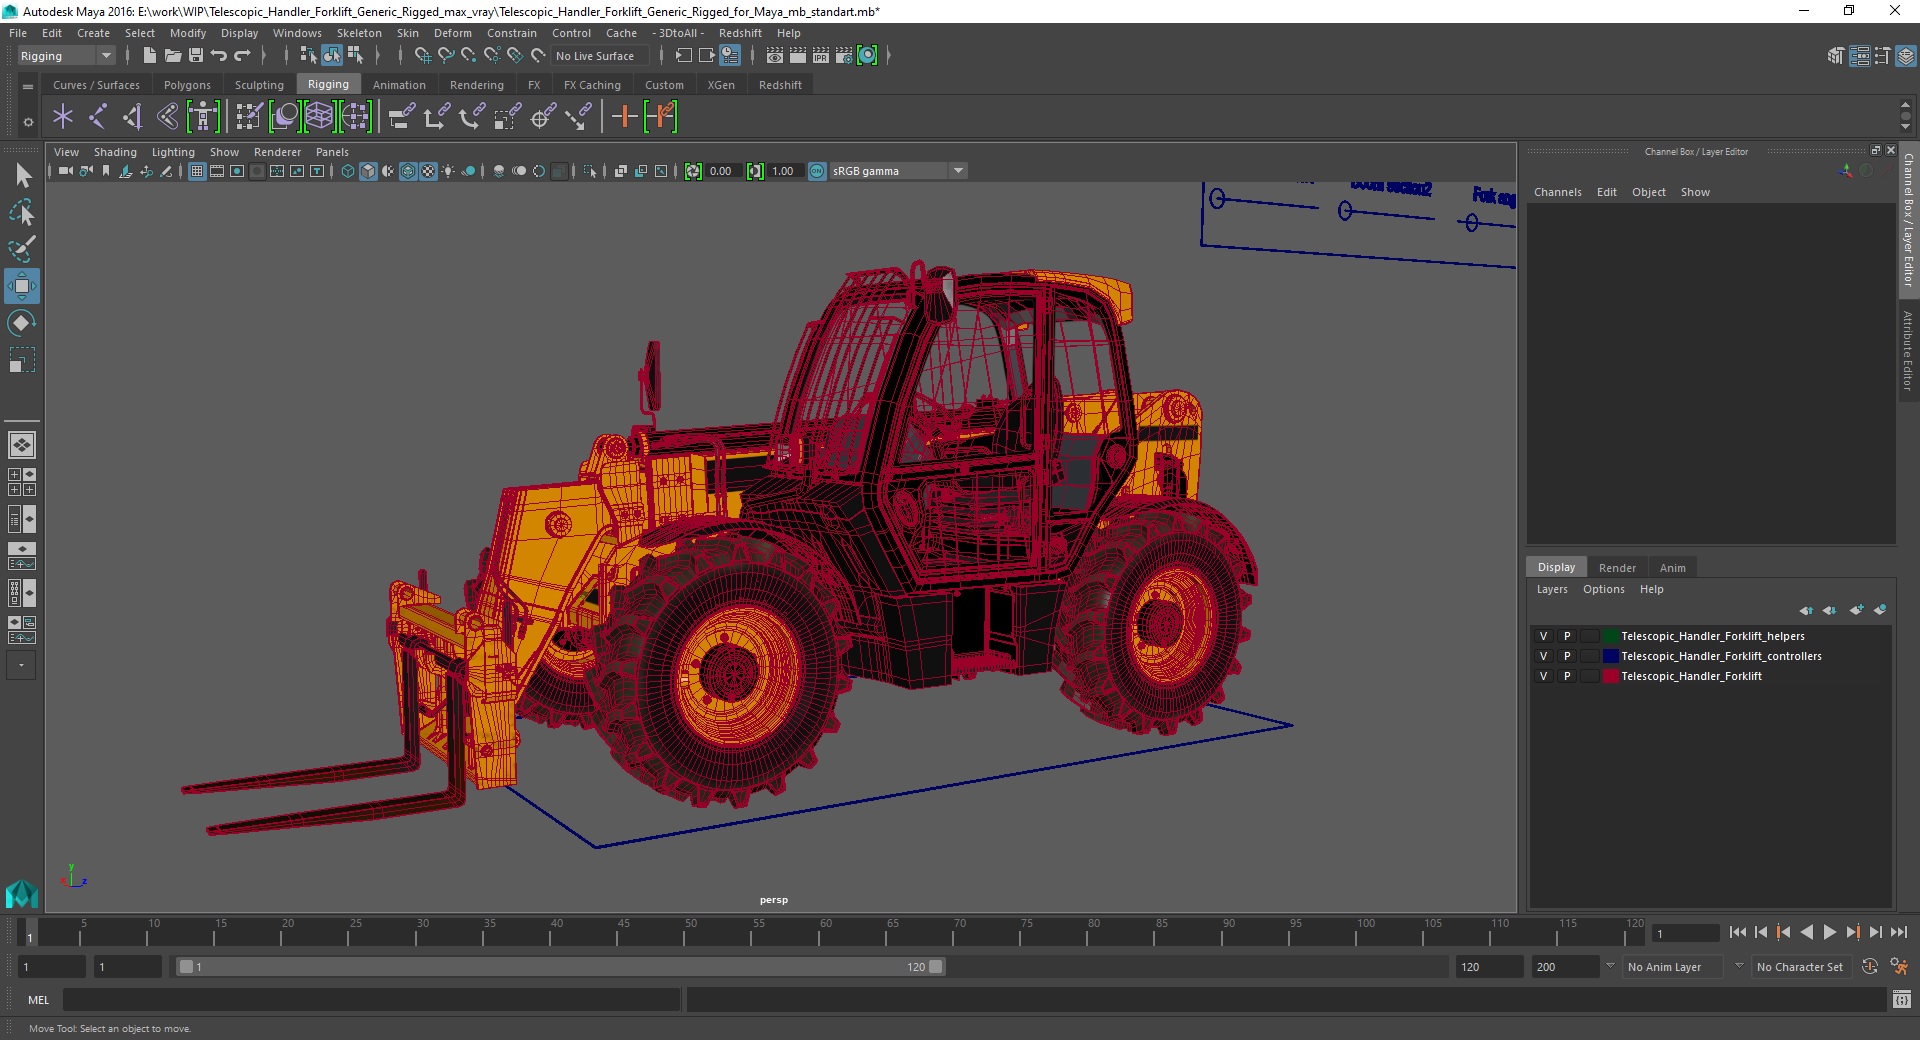This screenshot has width=1920, height=1040.
Task: Toggle textured display in viewport toolbar
Action: pos(428,171)
